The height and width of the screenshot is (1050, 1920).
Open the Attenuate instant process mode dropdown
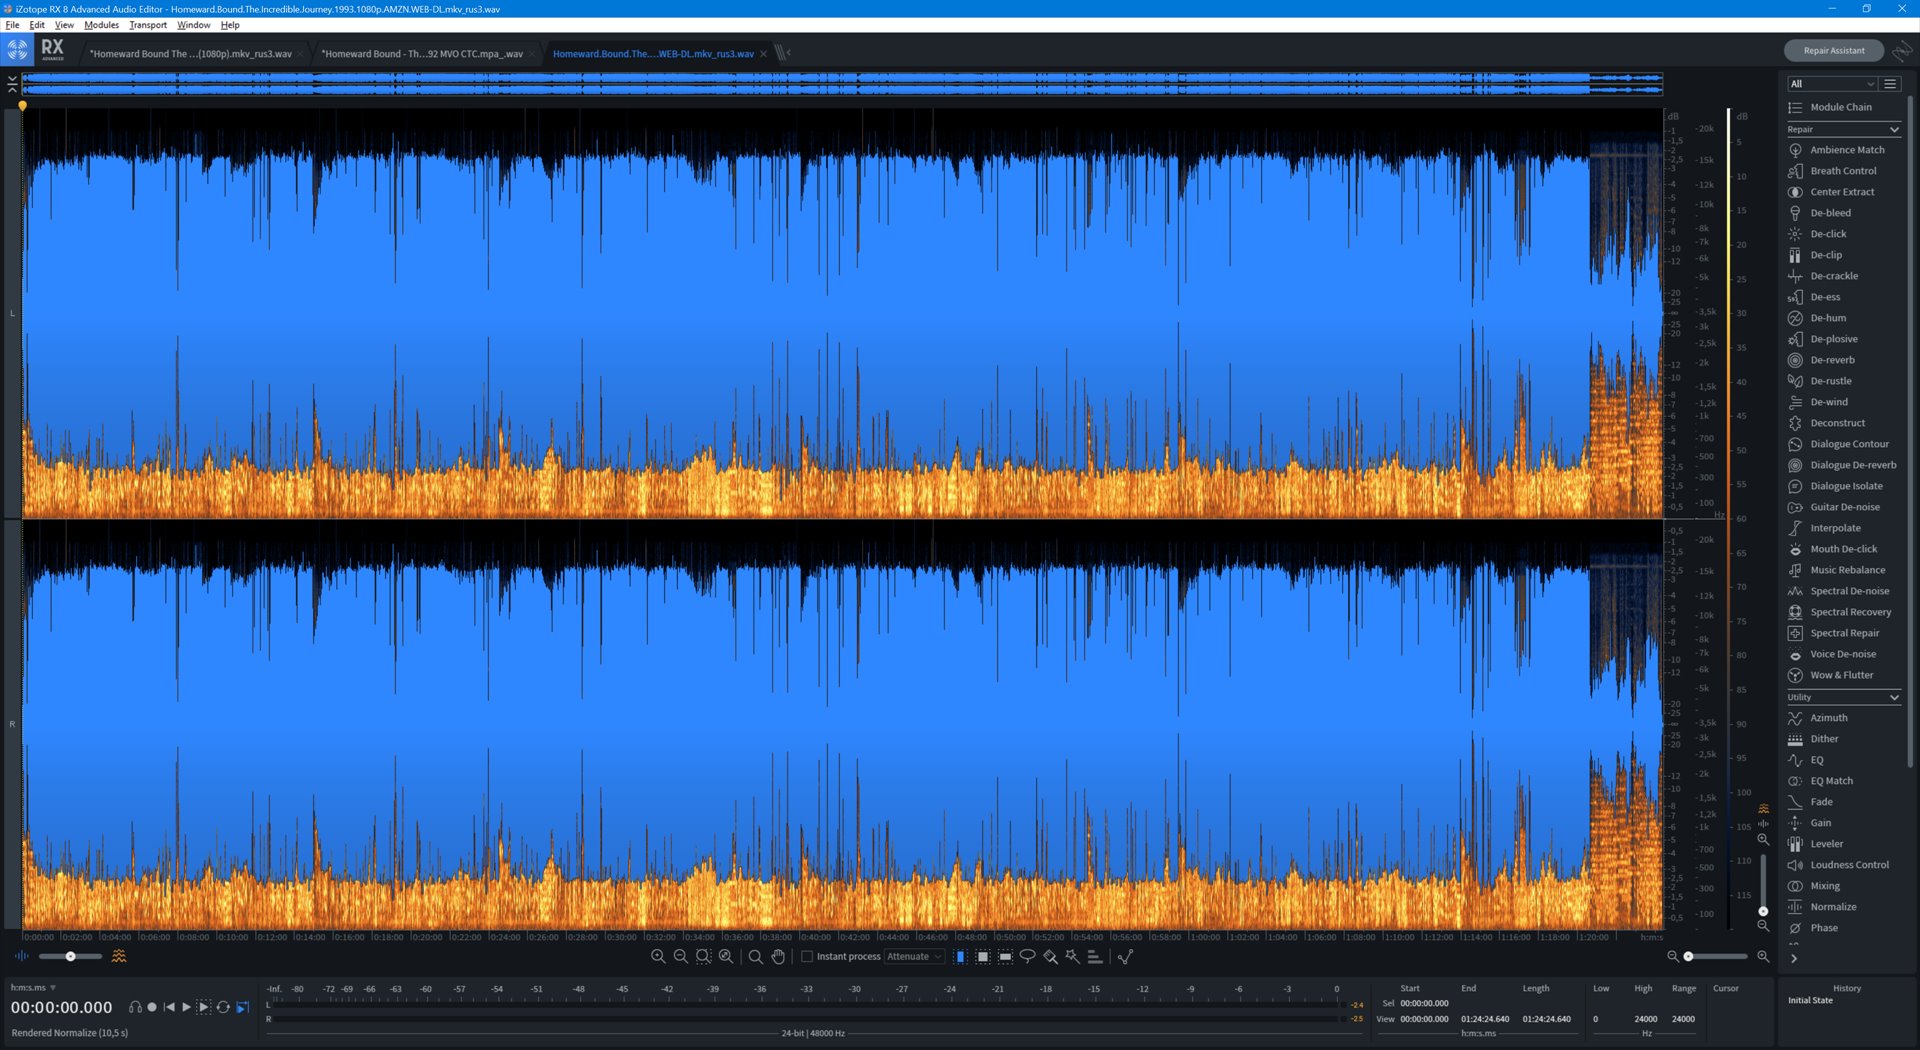click(x=914, y=957)
